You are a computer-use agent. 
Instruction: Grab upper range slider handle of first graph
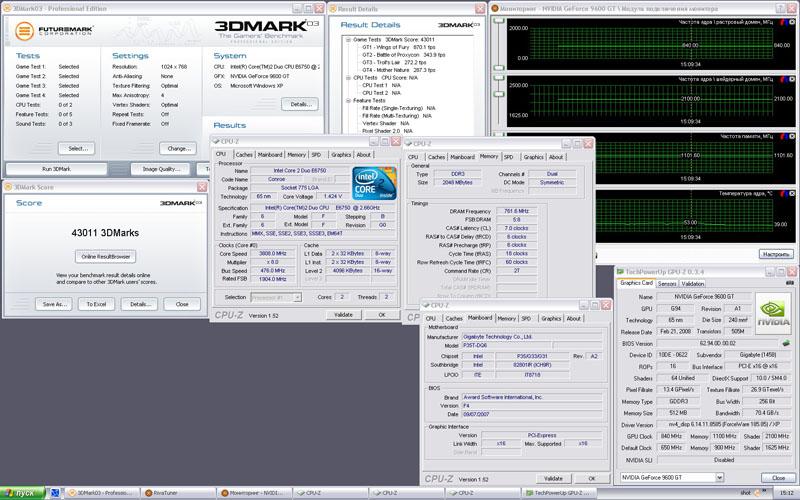coord(498,21)
